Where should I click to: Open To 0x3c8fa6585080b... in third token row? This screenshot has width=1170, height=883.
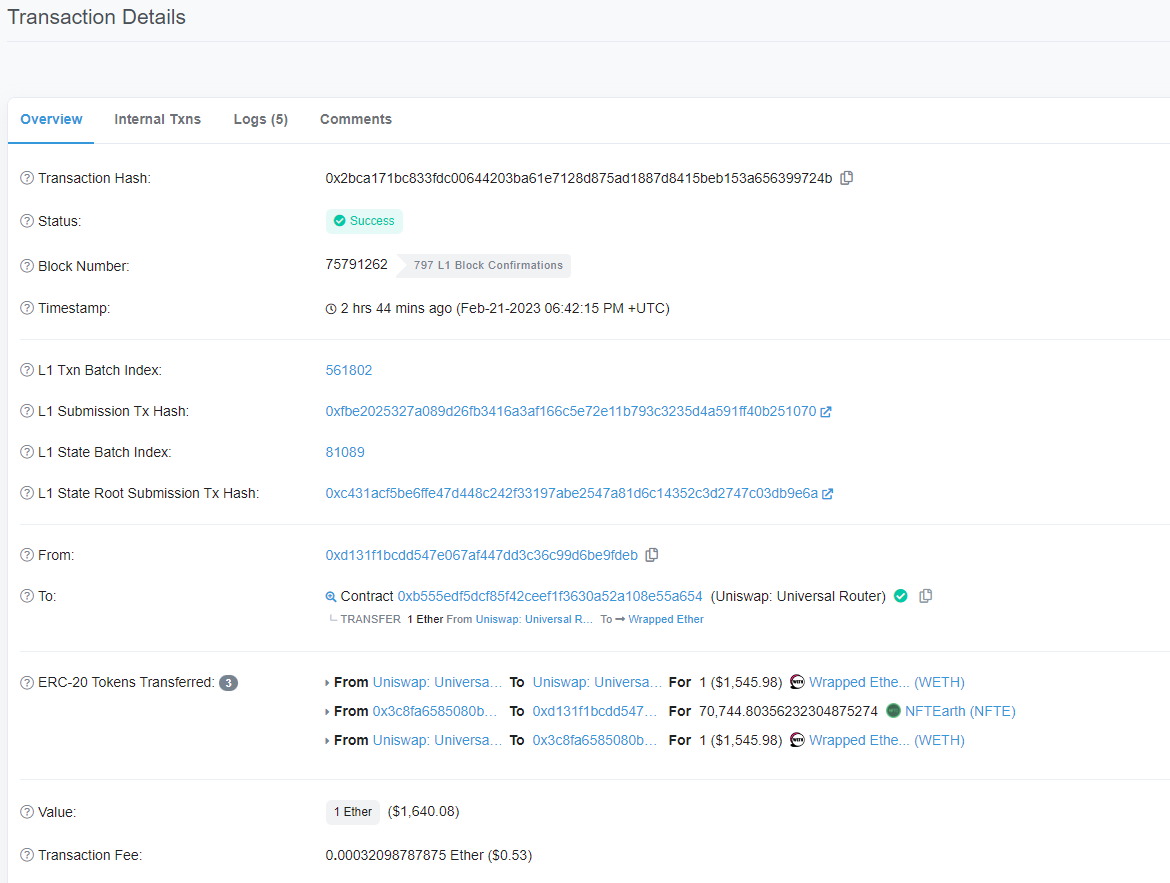click(595, 740)
